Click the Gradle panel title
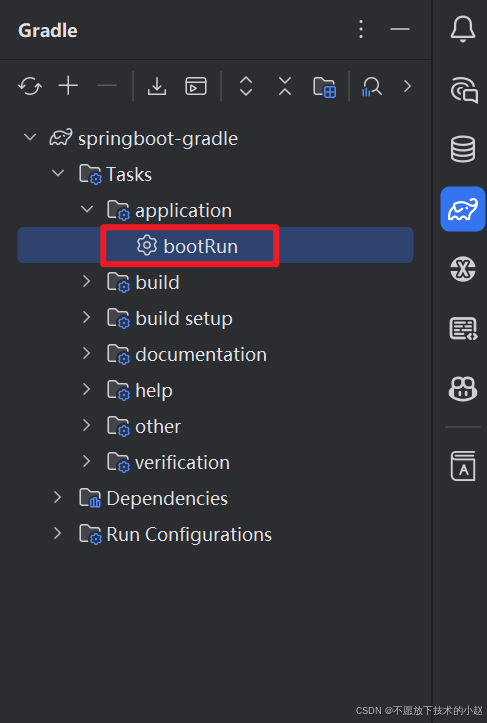487x723 pixels. [48, 30]
